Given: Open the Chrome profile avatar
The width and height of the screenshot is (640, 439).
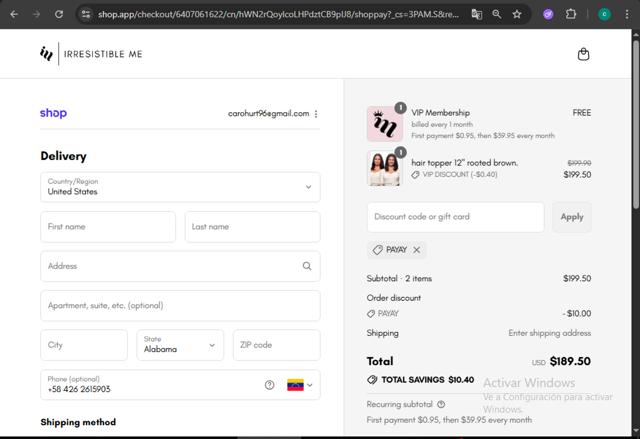Looking at the screenshot, I should (x=604, y=14).
